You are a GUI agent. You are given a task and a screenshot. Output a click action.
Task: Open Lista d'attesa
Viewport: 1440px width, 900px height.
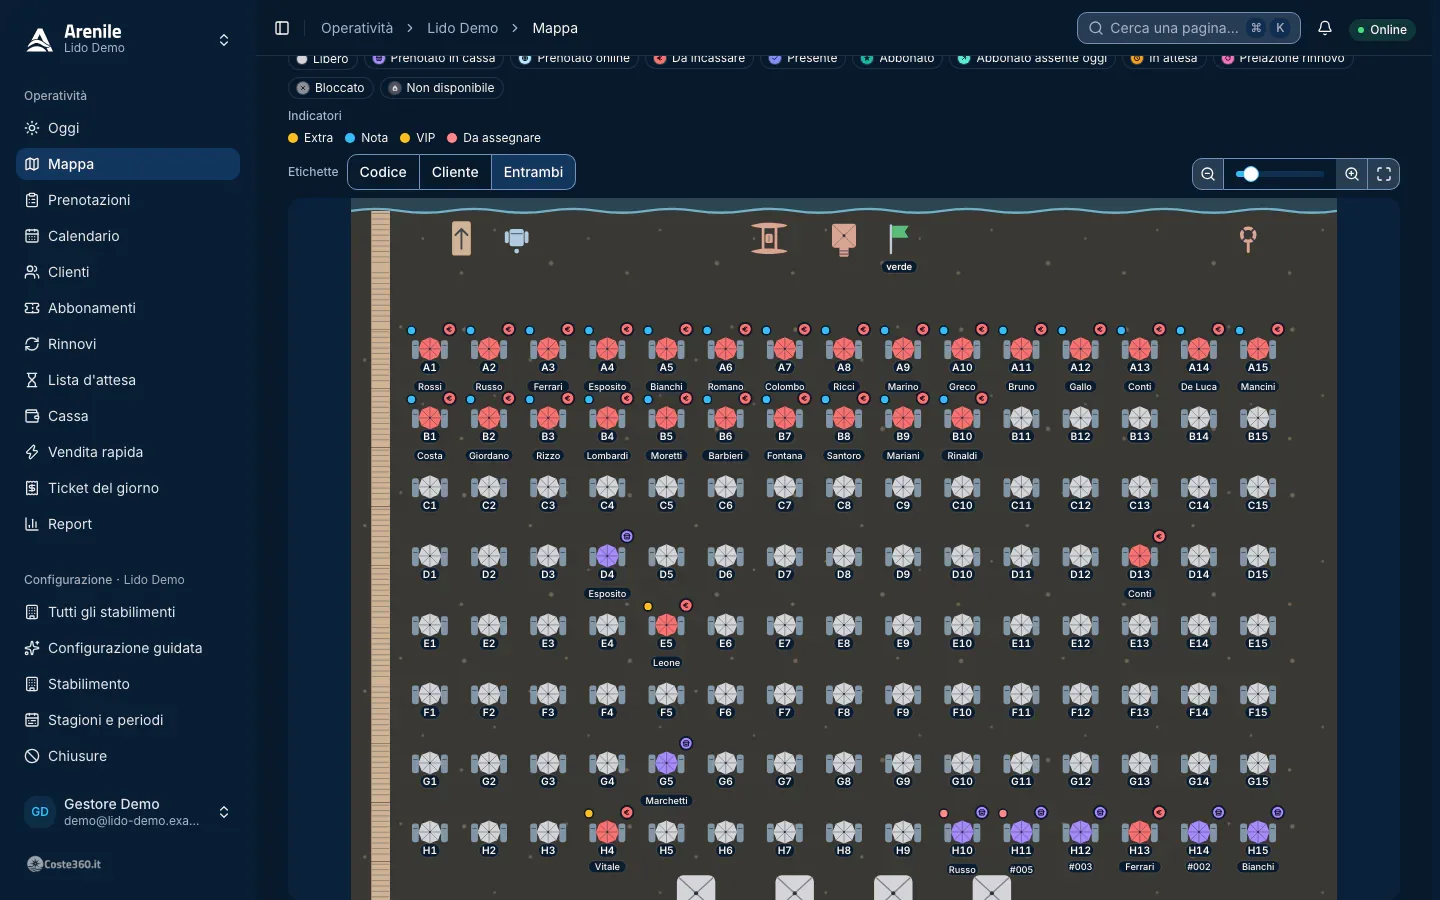point(128,380)
